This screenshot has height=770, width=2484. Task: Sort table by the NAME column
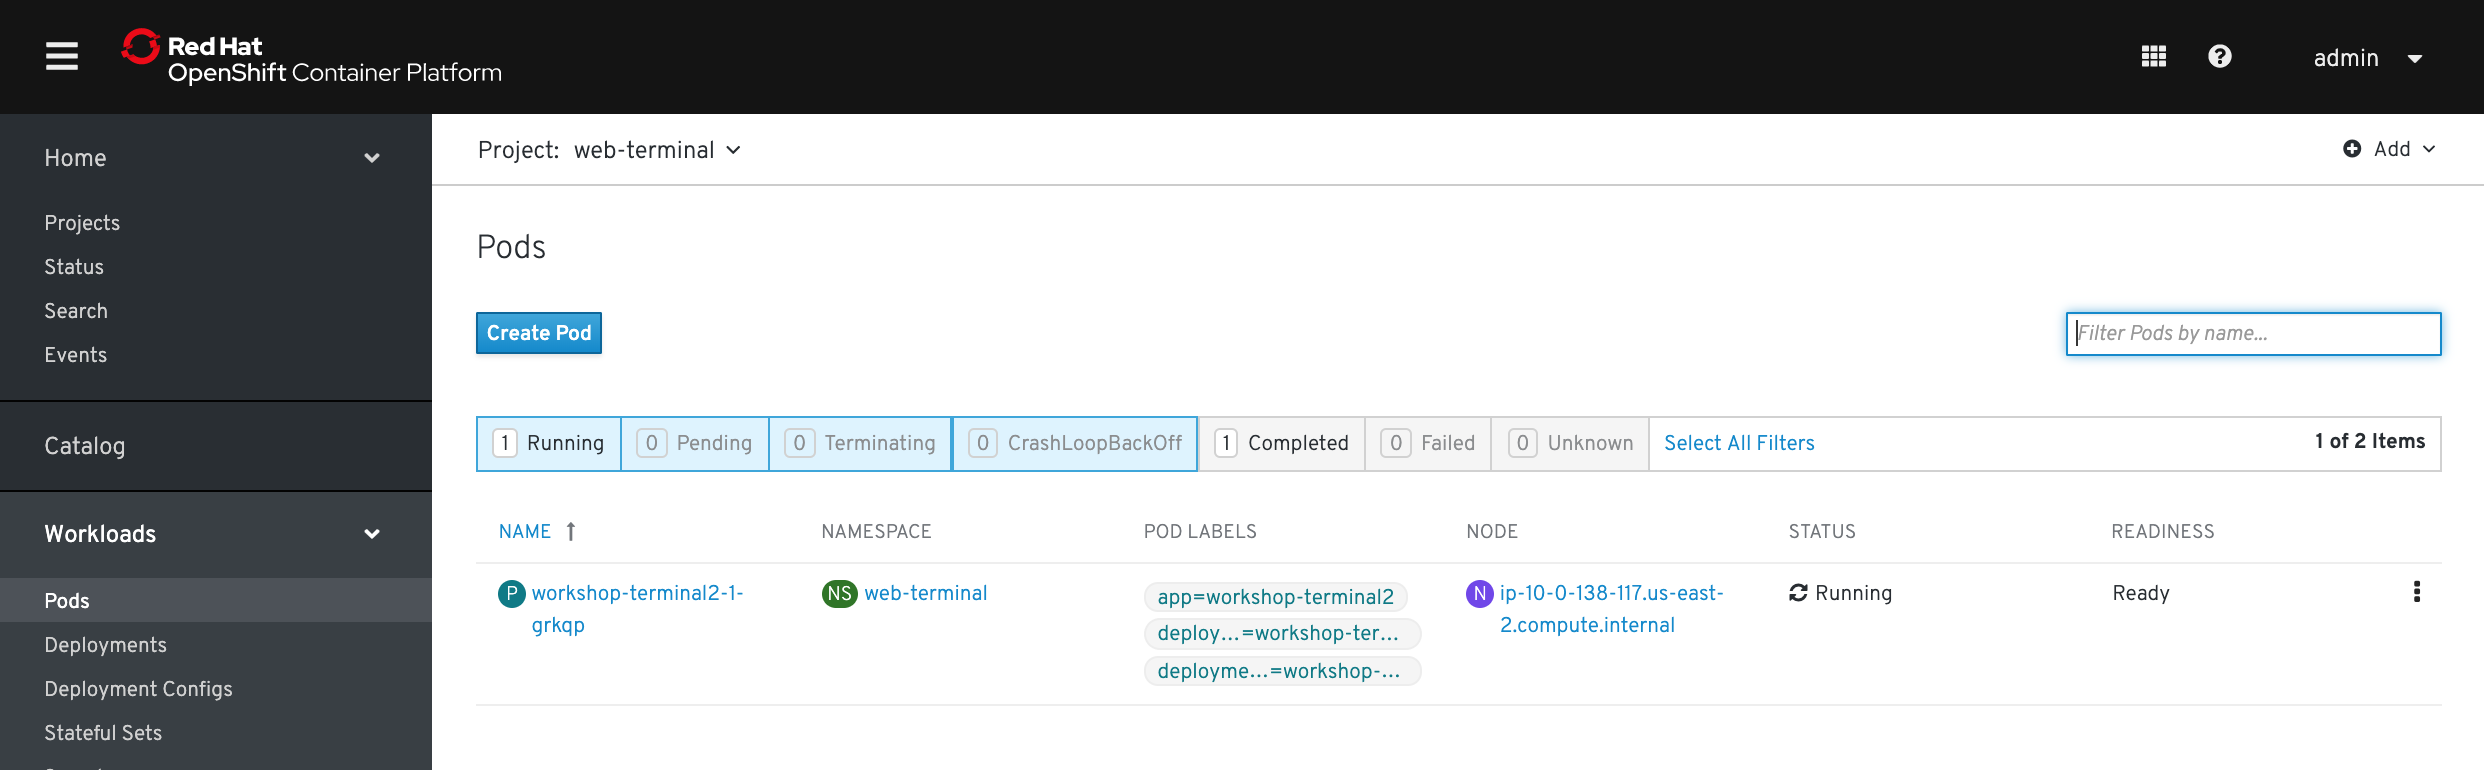[x=525, y=532]
